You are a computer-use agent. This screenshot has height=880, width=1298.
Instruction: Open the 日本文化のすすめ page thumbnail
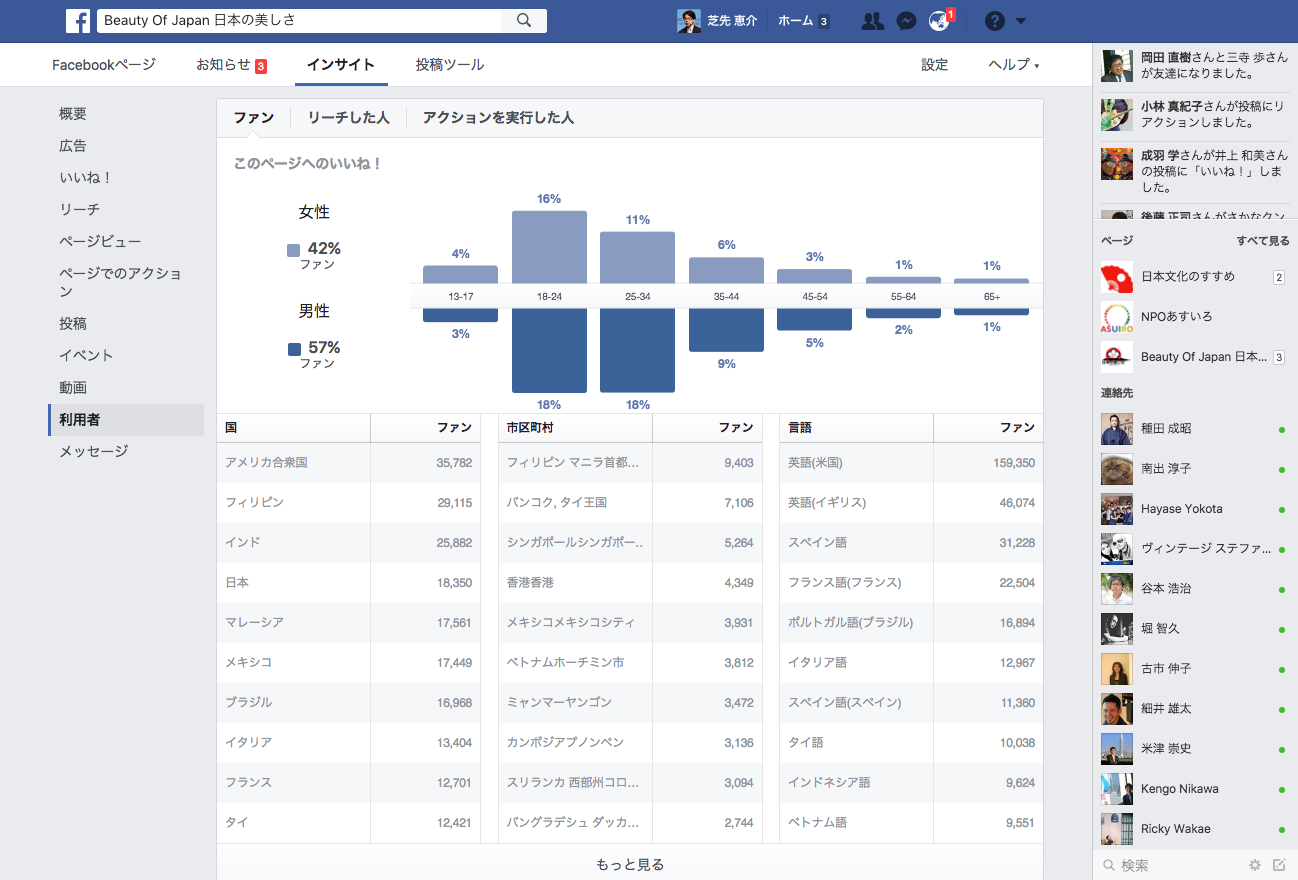[1116, 277]
